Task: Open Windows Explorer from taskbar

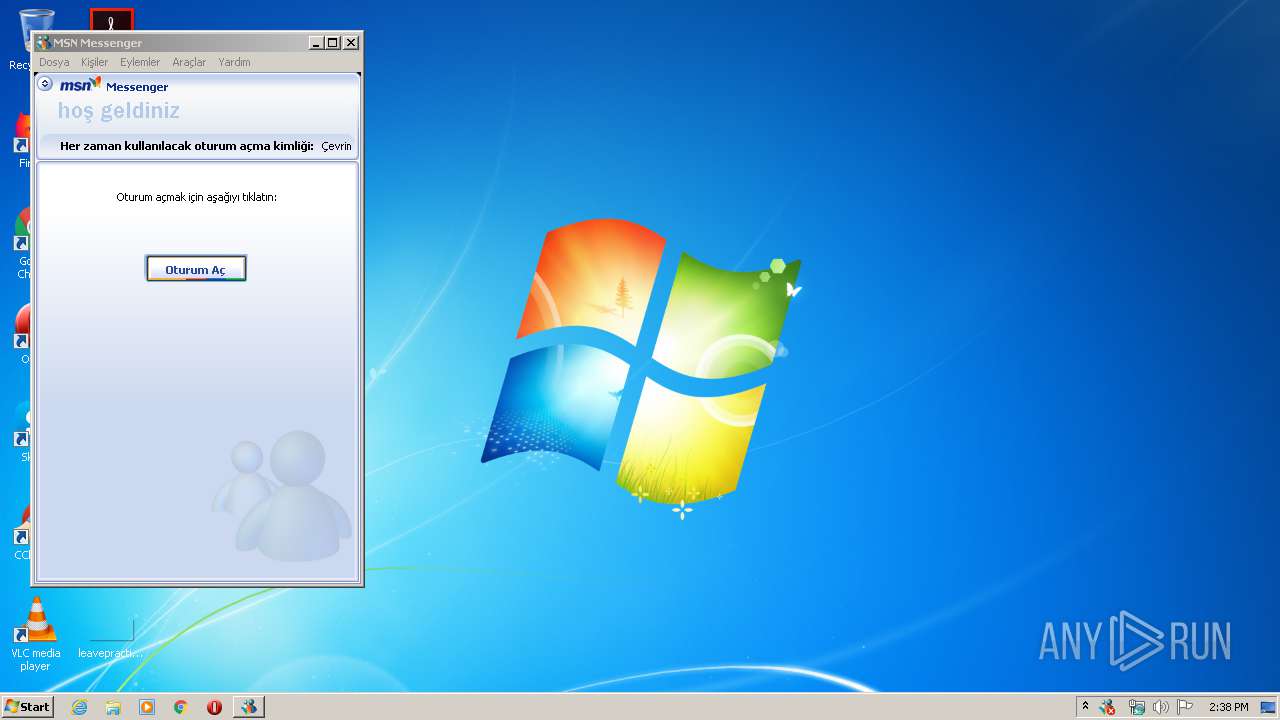Action: point(113,707)
